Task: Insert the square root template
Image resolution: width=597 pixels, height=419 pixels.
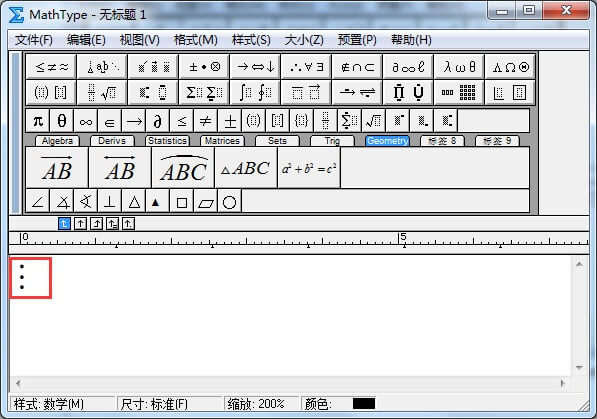Action: tap(373, 121)
